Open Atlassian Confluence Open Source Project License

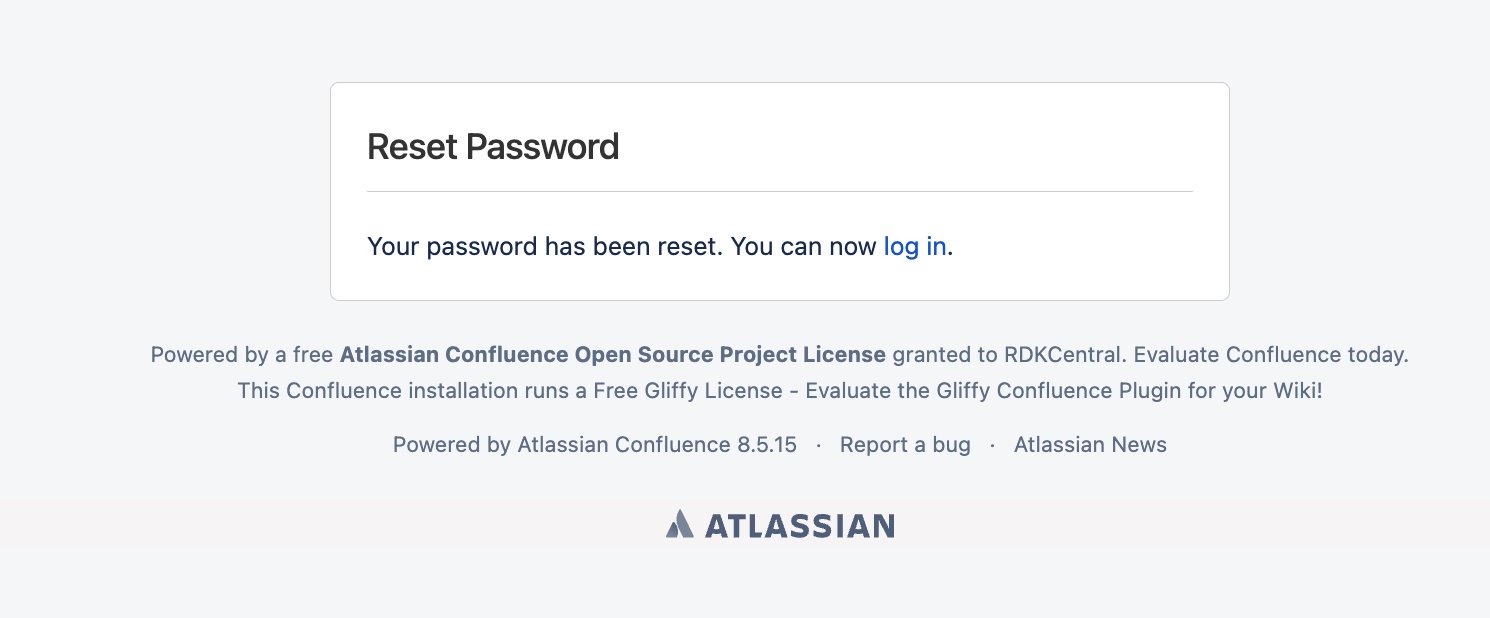(x=613, y=354)
